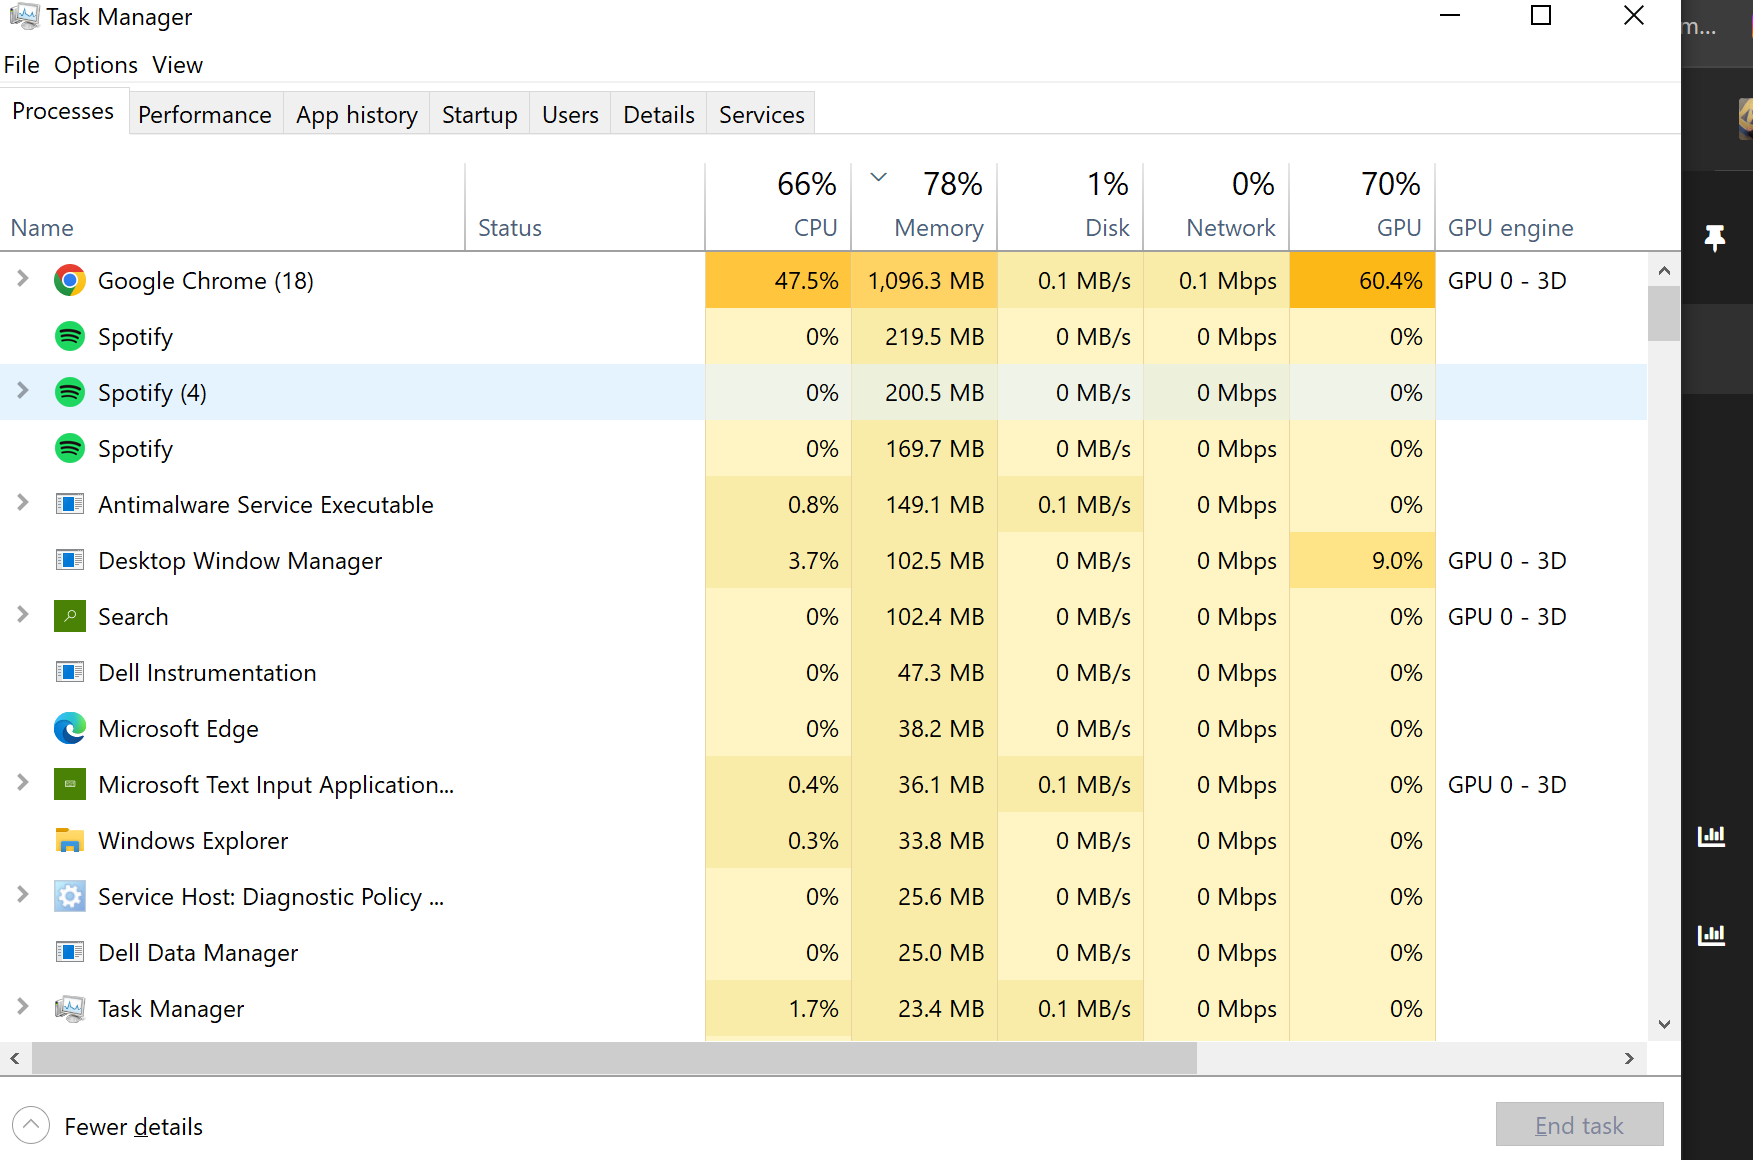The height and width of the screenshot is (1160, 1753).
Task: Go to the Users tab
Action: (x=570, y=115)
